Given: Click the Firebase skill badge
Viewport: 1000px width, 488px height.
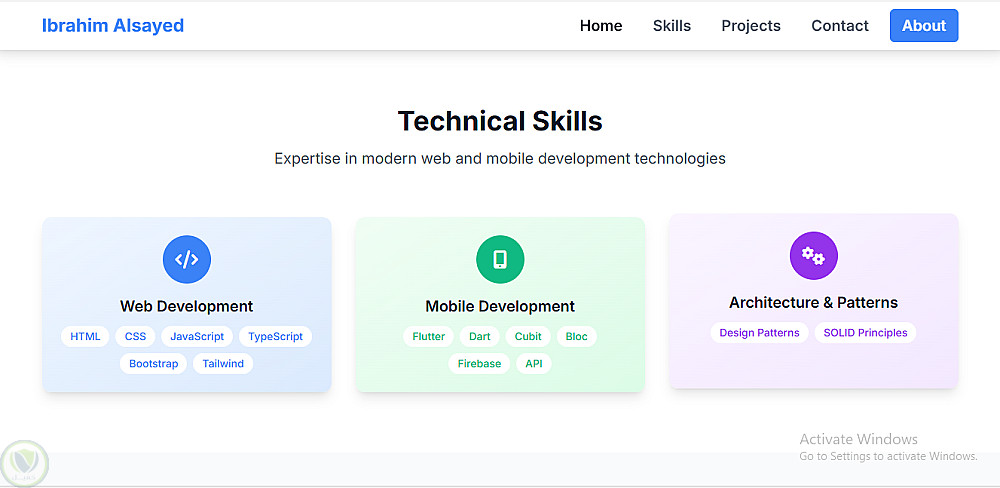Looking at the screenshot, I should pyautogui.click(x=479, y=364).
